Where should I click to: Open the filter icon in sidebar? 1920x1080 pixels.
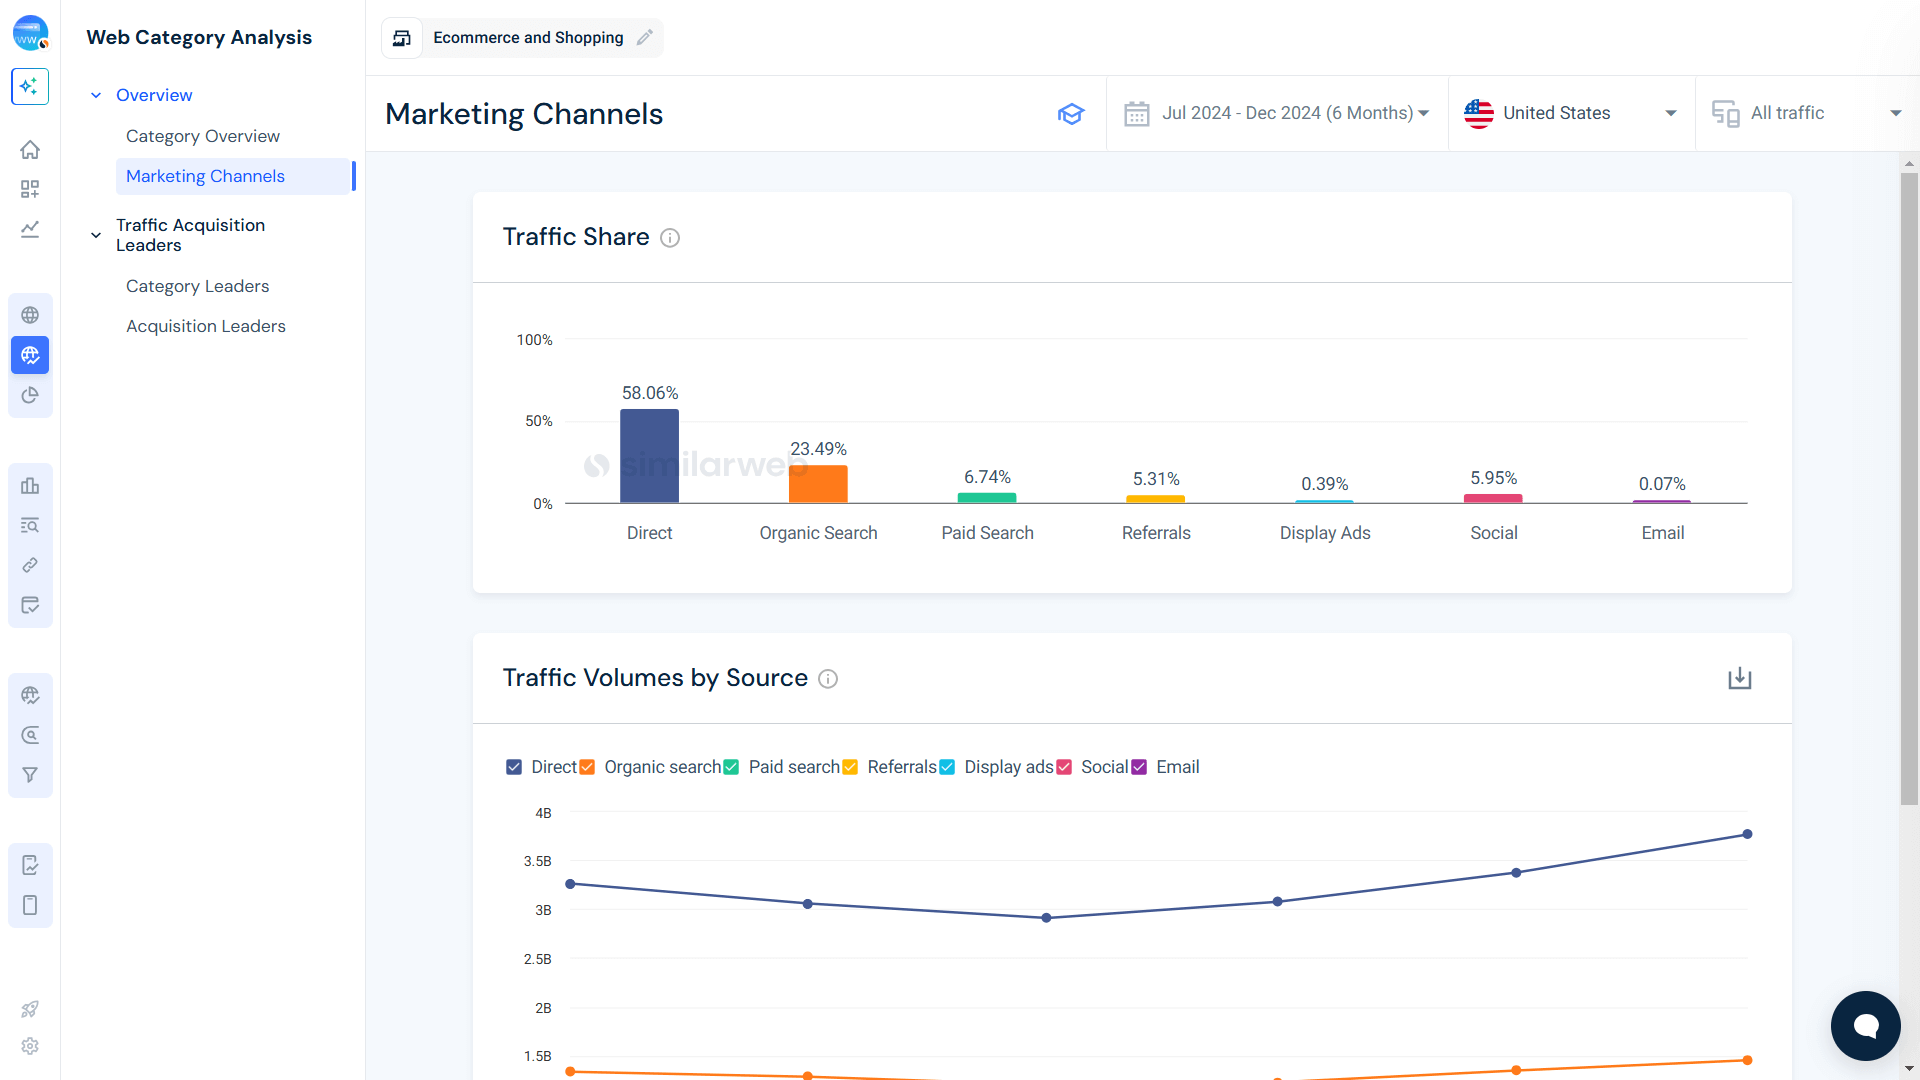click(x=30, y=775)
